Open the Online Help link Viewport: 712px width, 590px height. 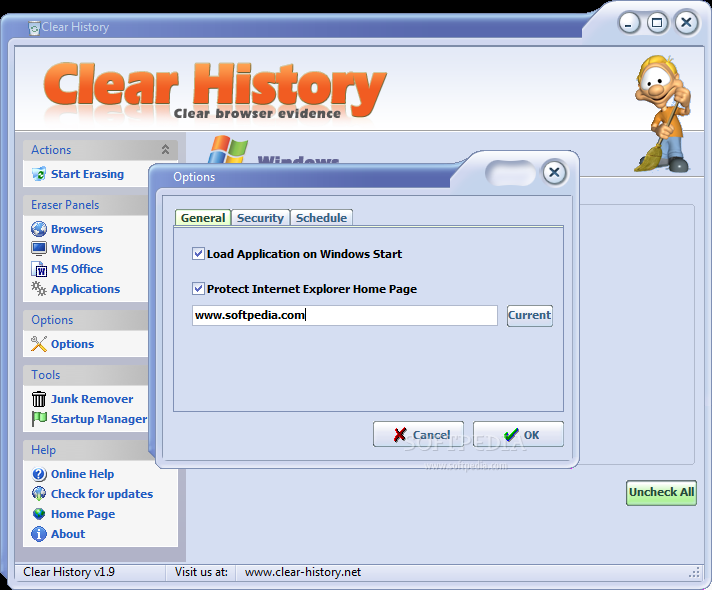click(x=83, y=474)
